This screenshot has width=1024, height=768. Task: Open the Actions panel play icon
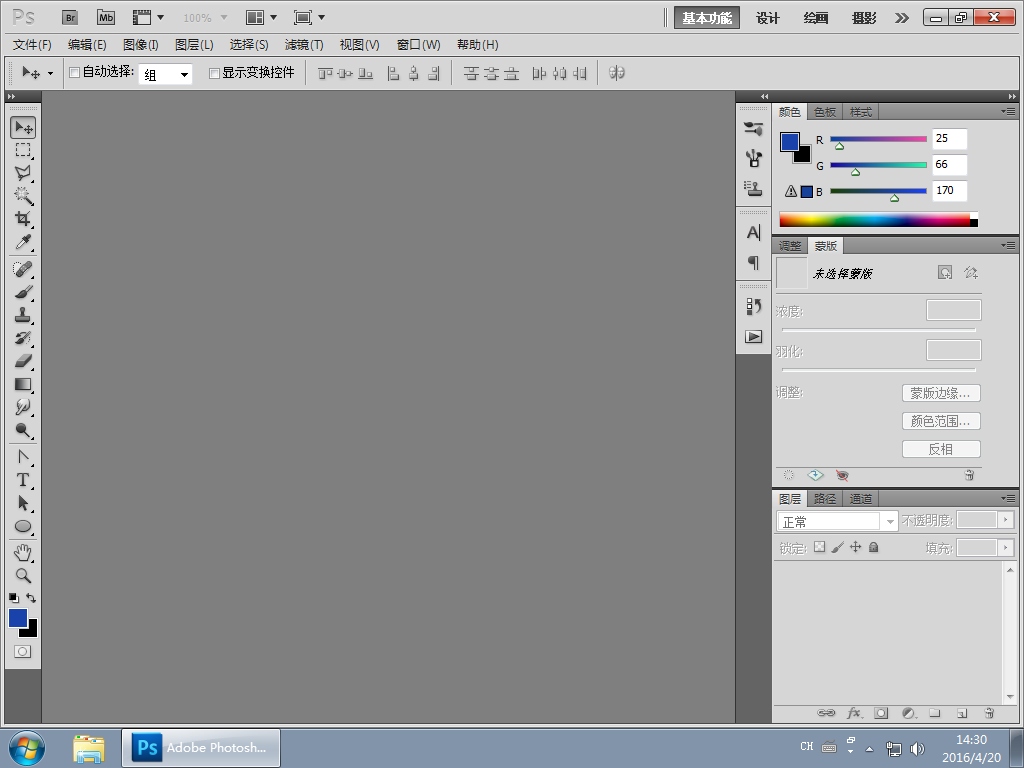click(x=754, y=337)
